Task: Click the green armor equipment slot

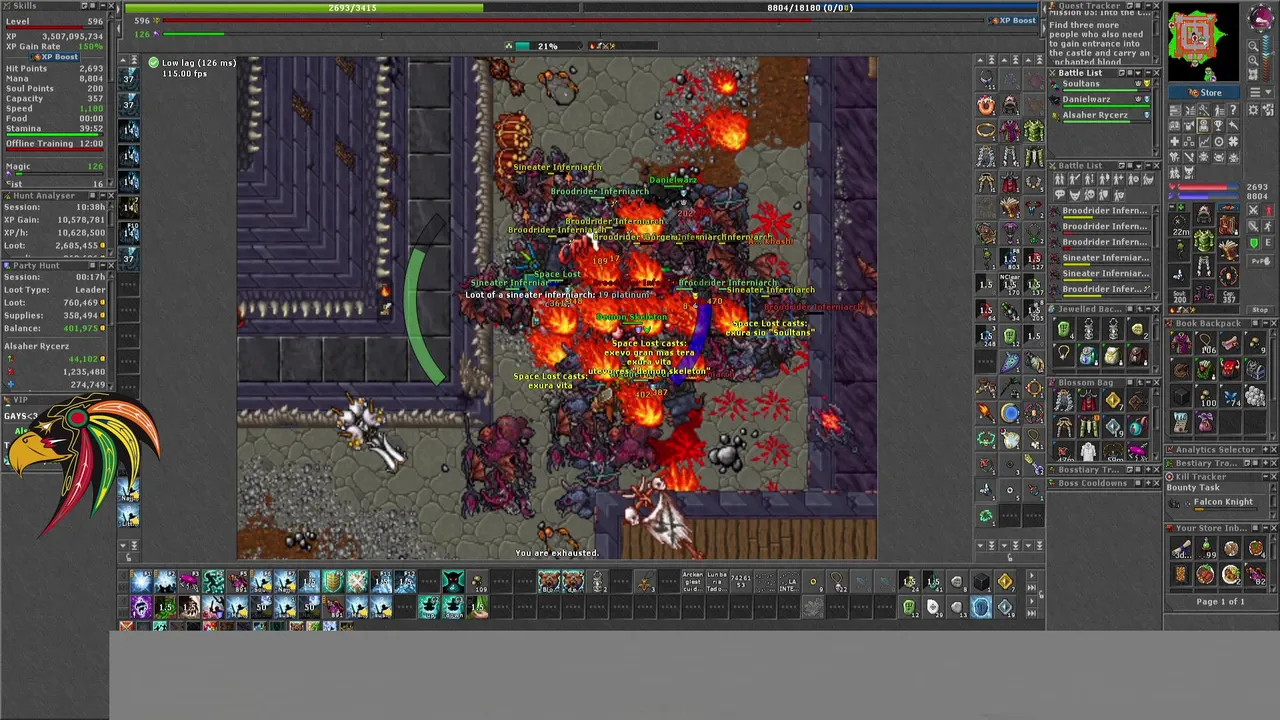Action: pos(1204,240)
